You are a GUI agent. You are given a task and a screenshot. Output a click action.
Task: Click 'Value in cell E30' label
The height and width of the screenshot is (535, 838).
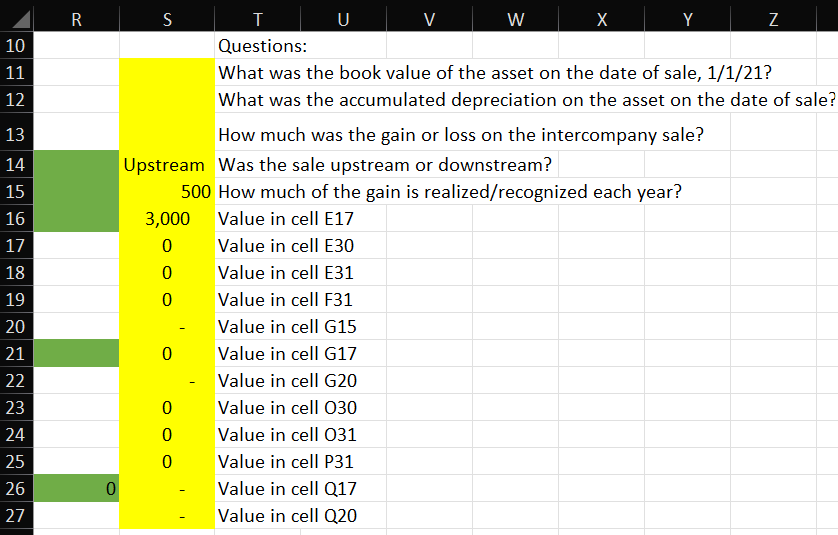coord(286,246)
